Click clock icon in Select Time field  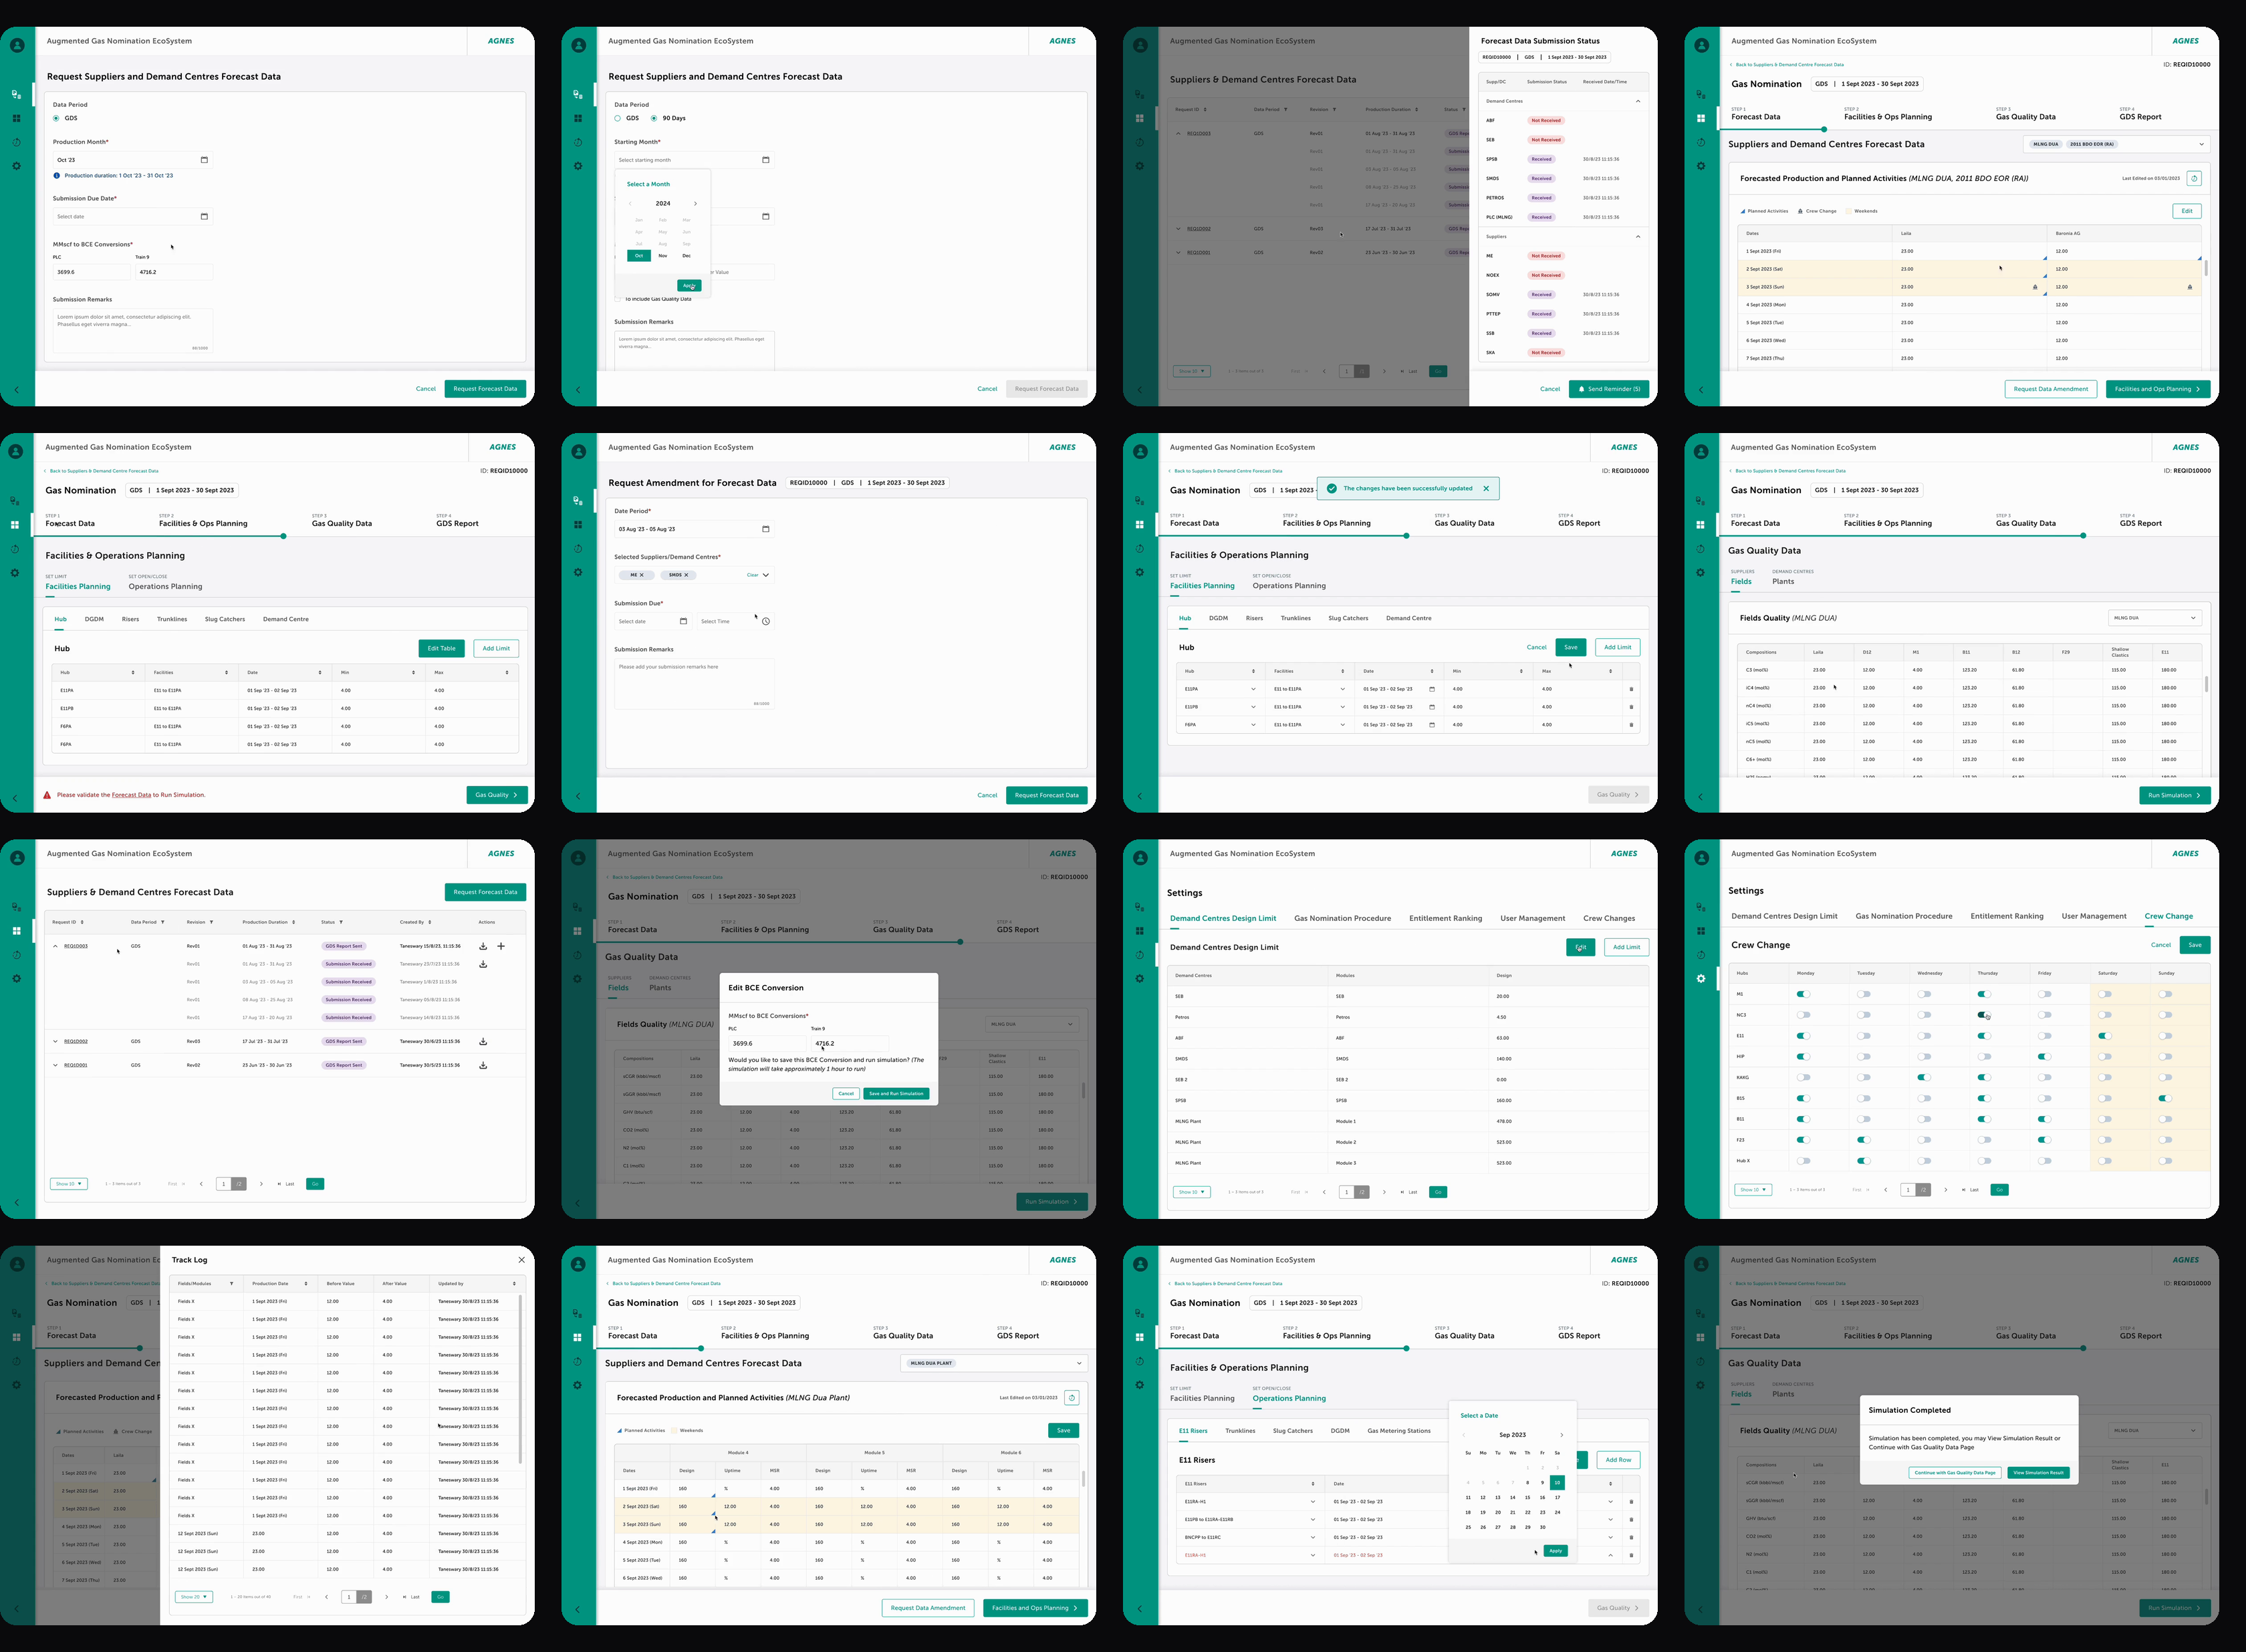pyautogui.click(x=766, y=622)
